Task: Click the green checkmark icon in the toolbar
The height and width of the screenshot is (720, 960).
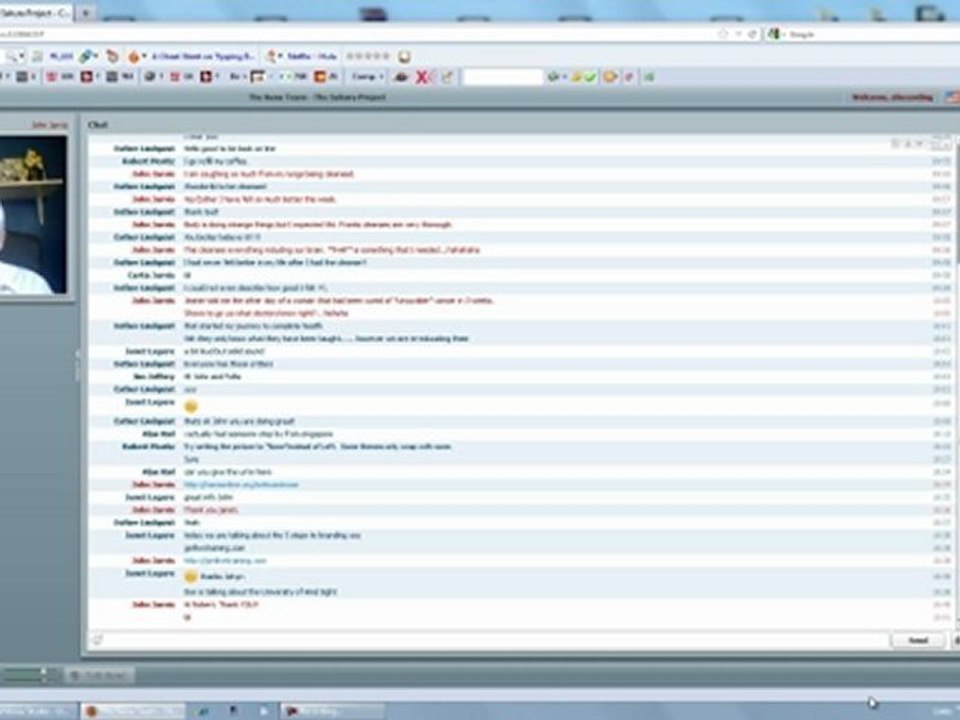Action: click(590, 77)
